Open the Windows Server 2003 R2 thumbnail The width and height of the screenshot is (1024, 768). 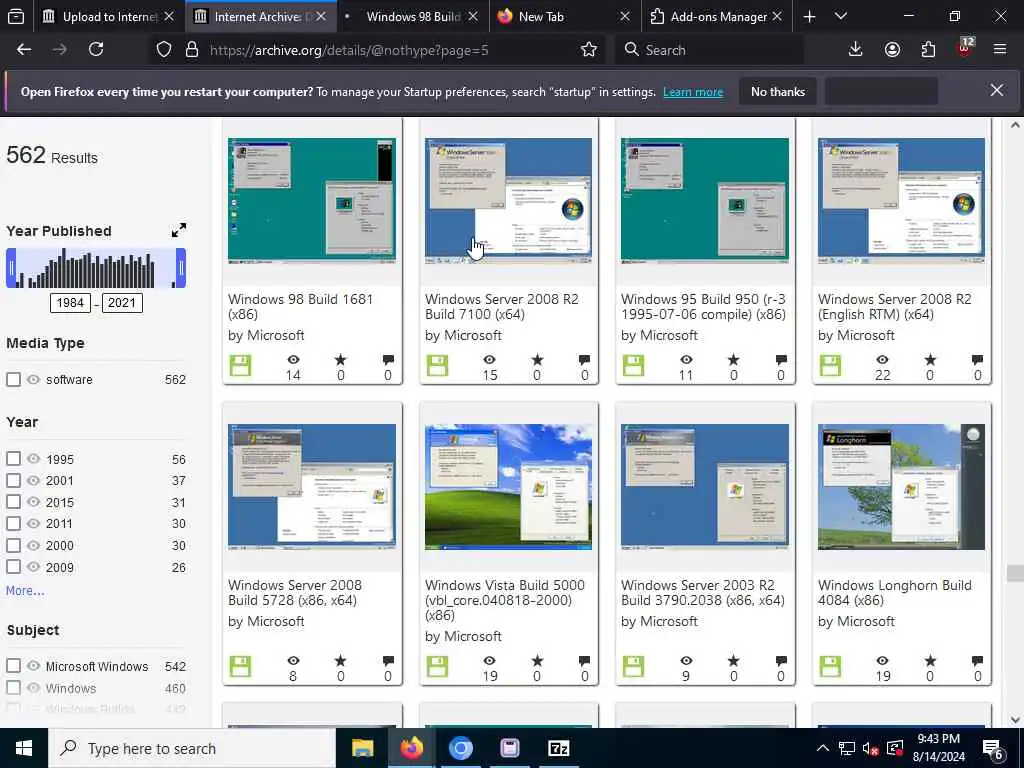(705, 487)
